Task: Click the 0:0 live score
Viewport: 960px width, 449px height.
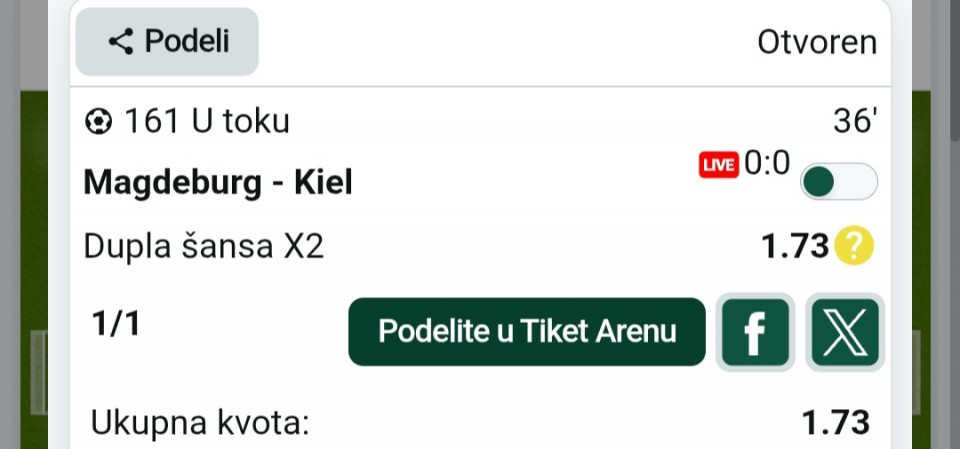Action: [767, 163]
